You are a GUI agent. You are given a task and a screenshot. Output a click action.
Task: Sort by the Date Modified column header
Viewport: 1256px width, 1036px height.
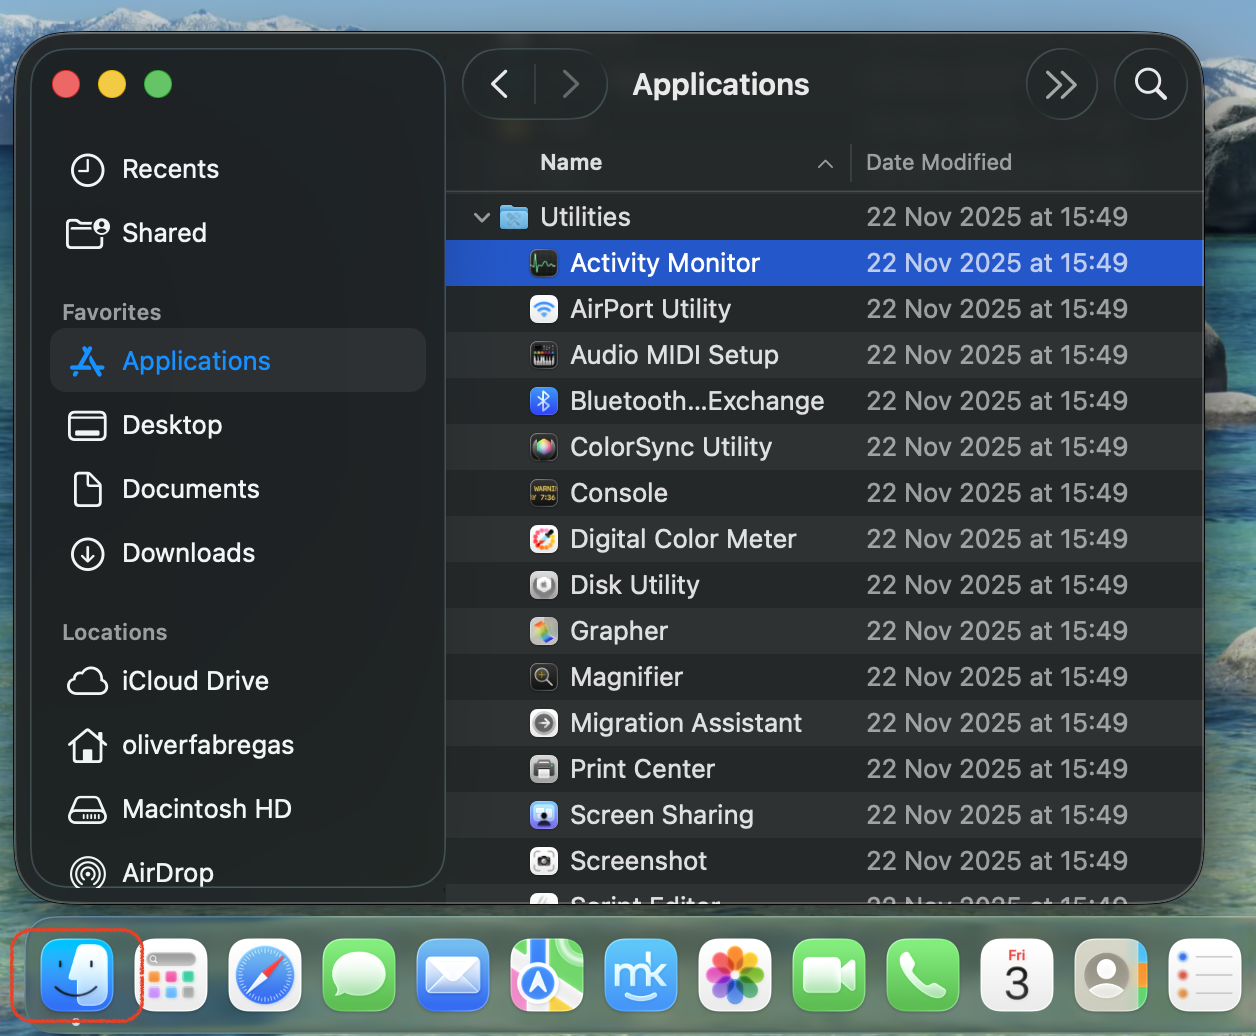(938, 163)
